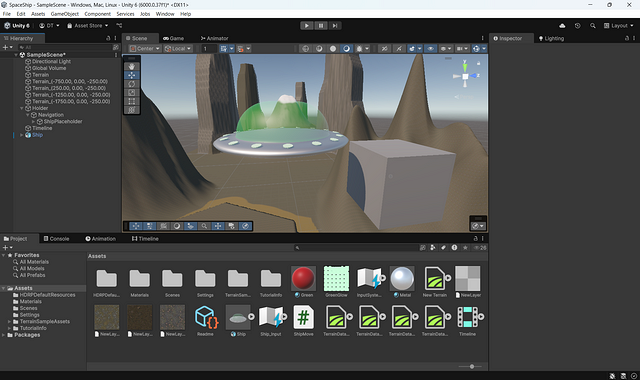The height and width of the screenshot is (380, 640).
Task: Select the Rect transform tool
Action: point(131,101)
